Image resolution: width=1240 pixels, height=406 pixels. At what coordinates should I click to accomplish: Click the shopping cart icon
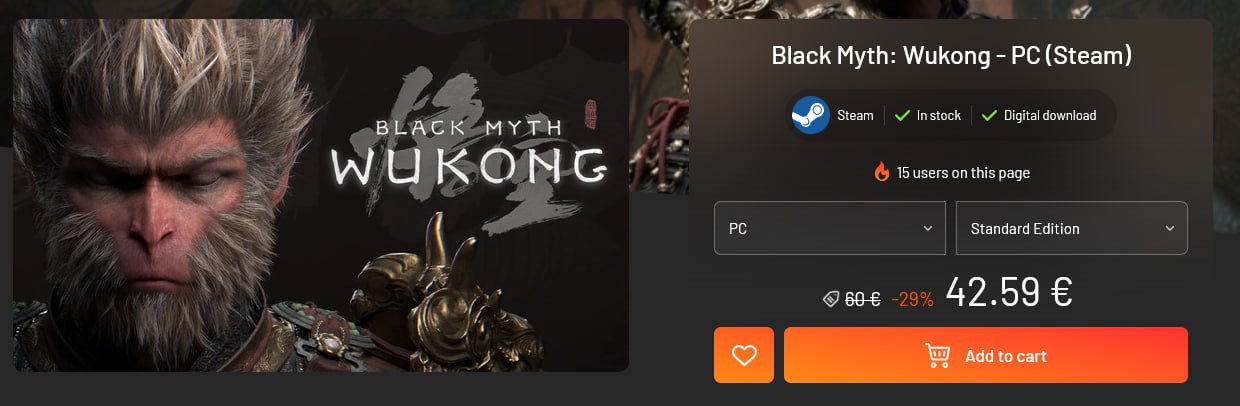pyautogui.click(x=937, y=355)
